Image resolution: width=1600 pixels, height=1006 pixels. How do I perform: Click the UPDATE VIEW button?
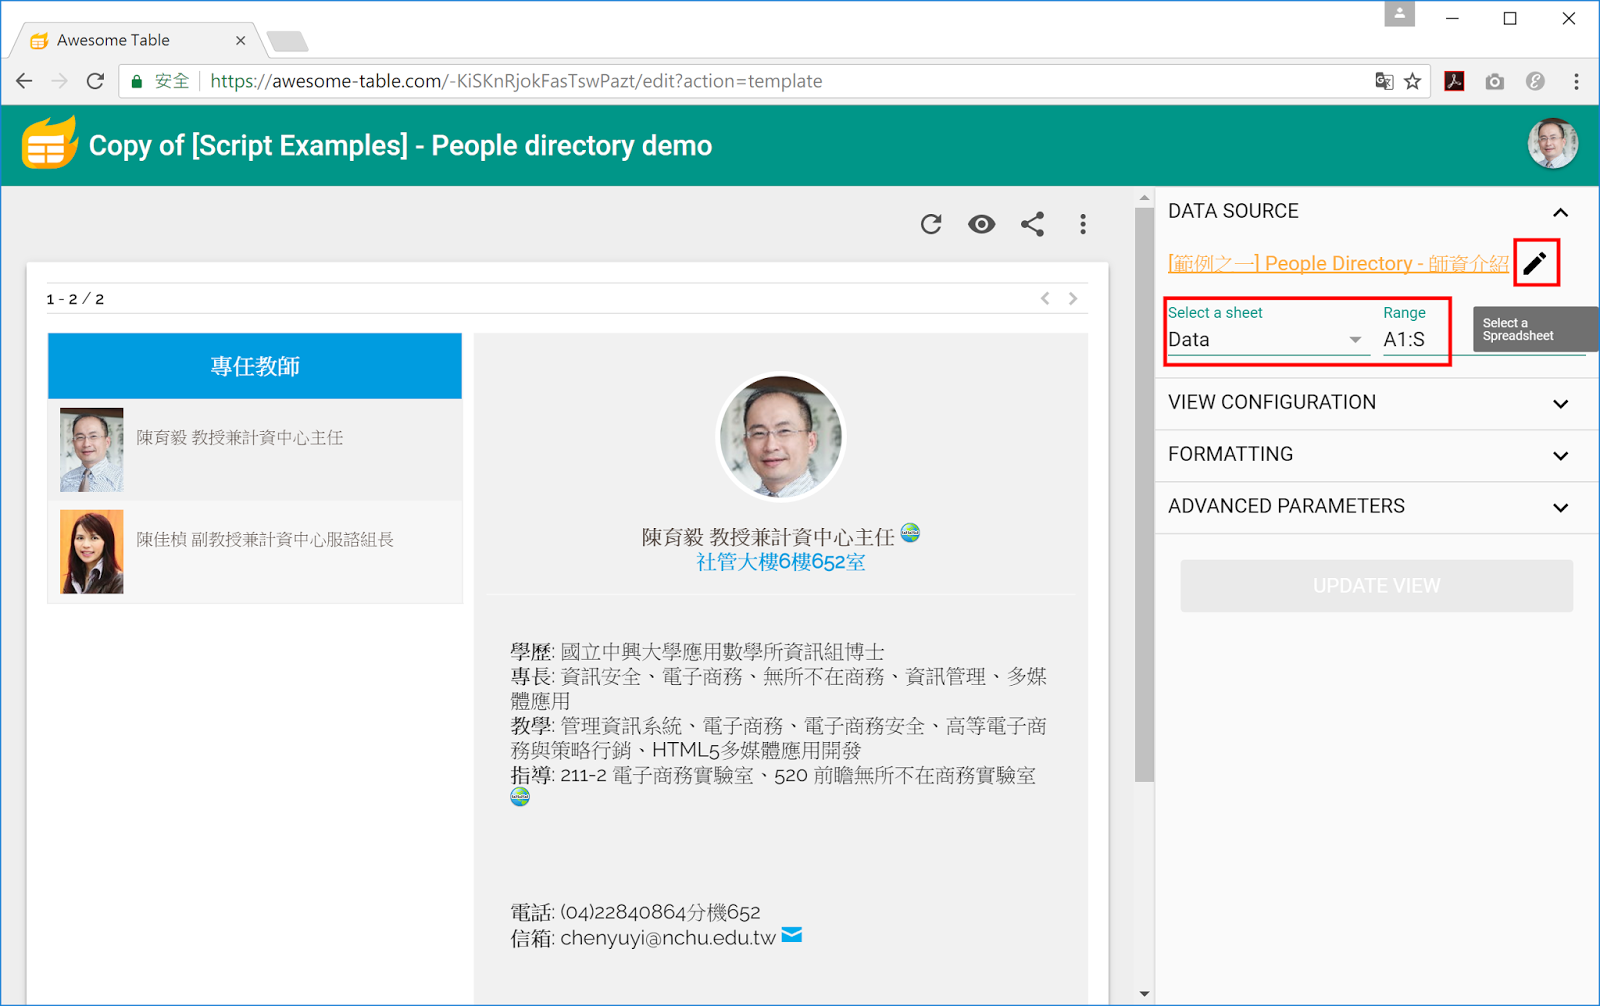click(1376, 586)
